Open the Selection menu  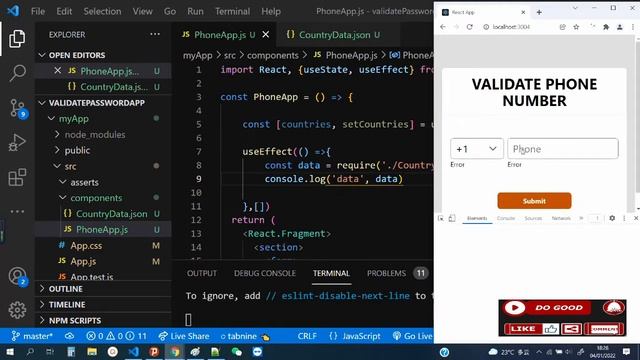[102, 11]
